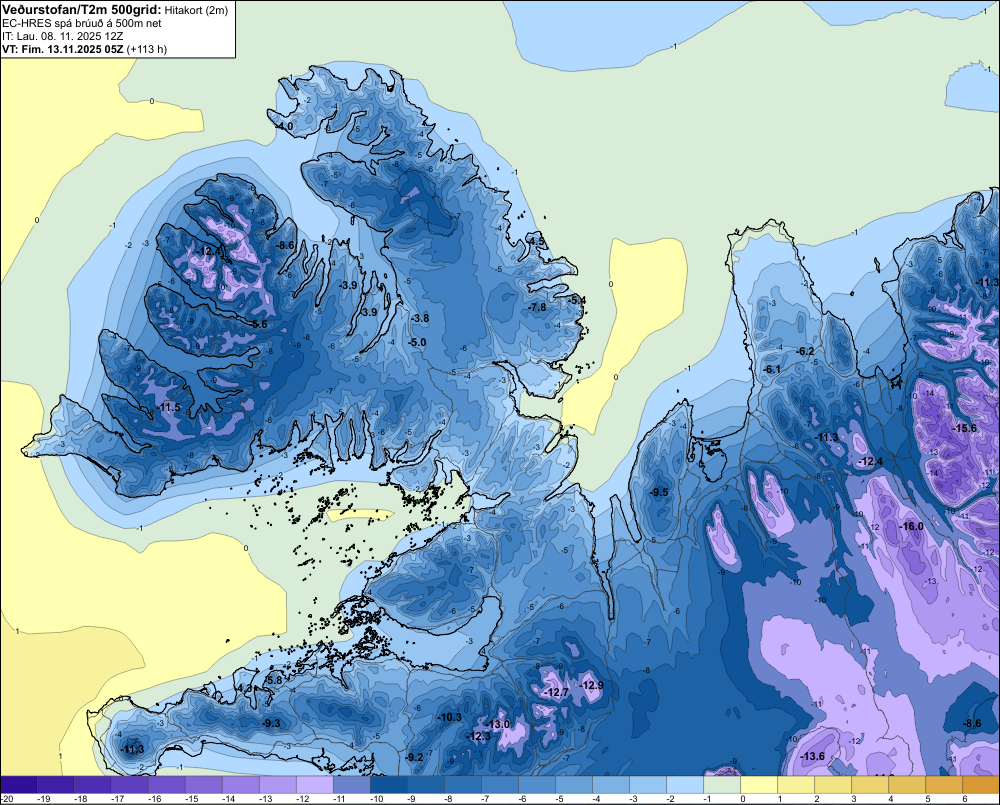
Task: Select the -5.8 temperature label
Action: click(x=273, y=681)
